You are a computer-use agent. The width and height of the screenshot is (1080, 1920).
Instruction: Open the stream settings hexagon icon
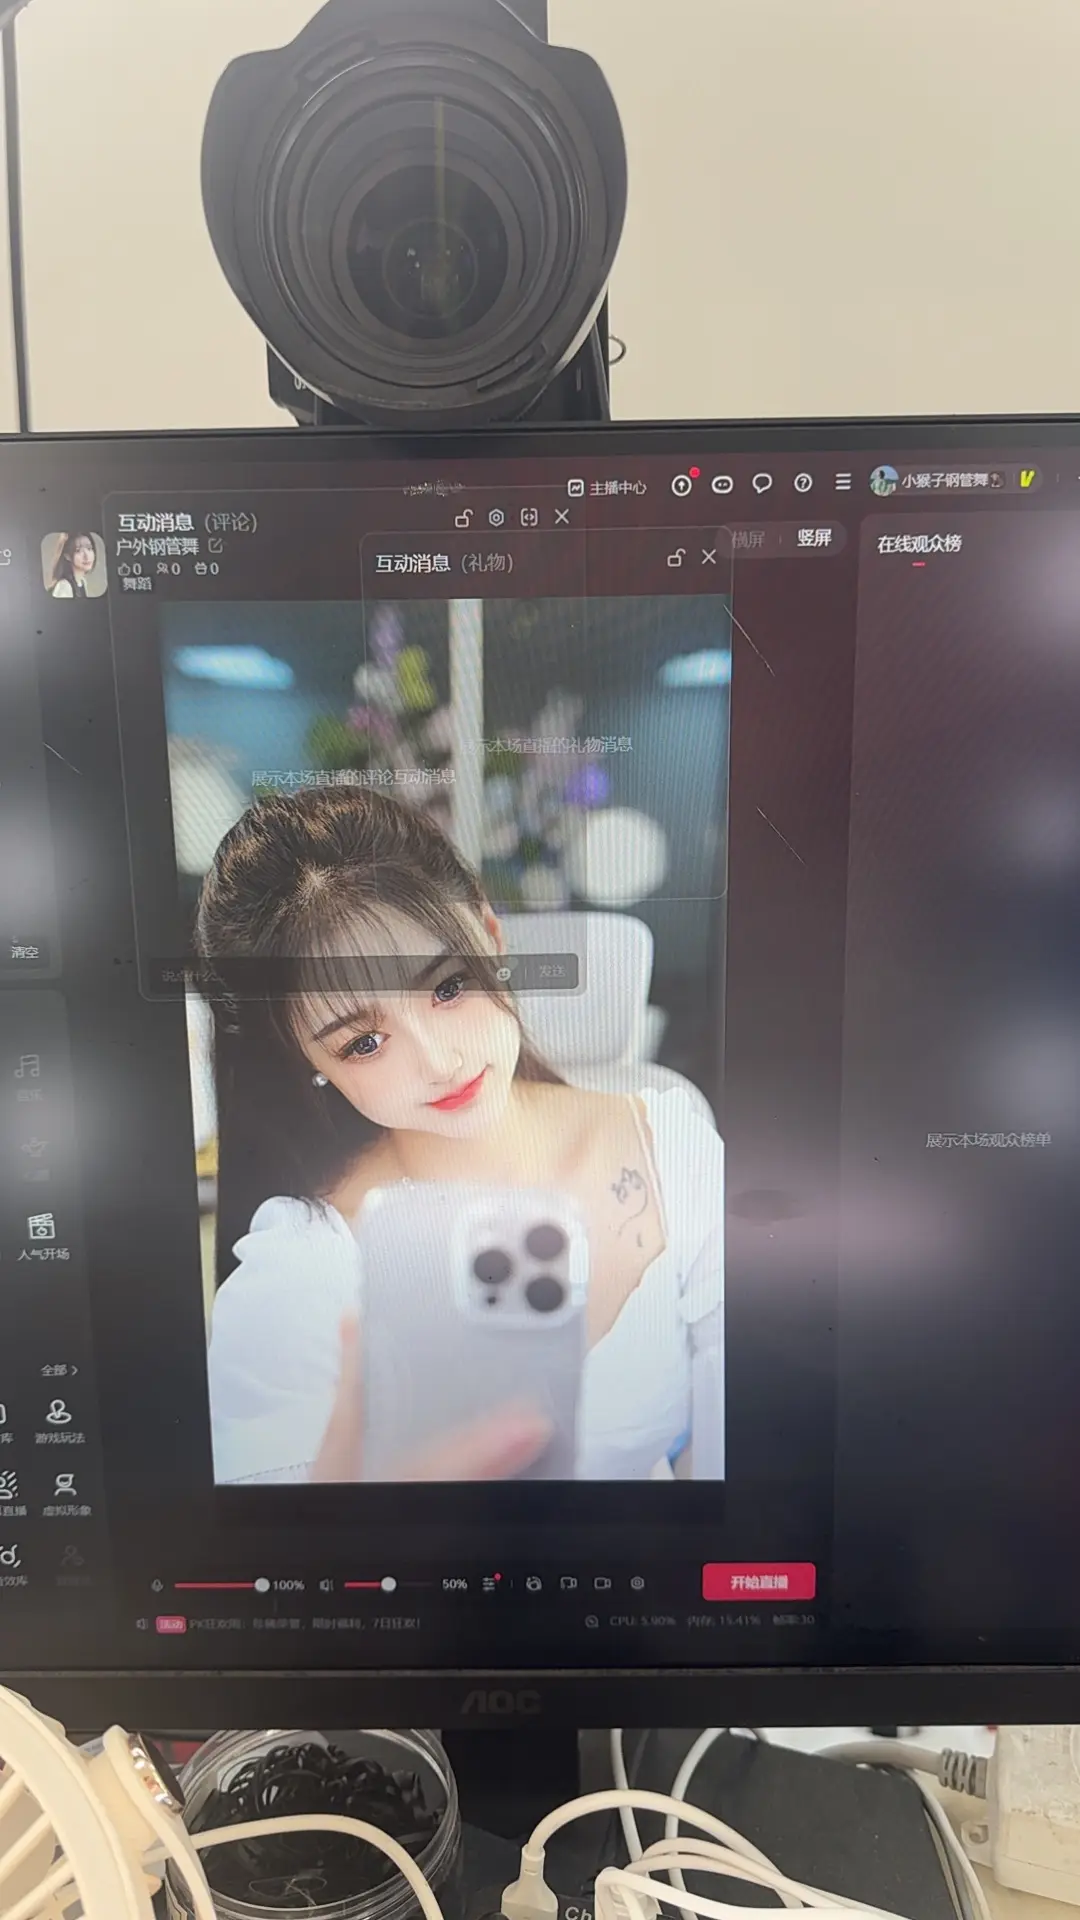click(x=637, y=1583)
